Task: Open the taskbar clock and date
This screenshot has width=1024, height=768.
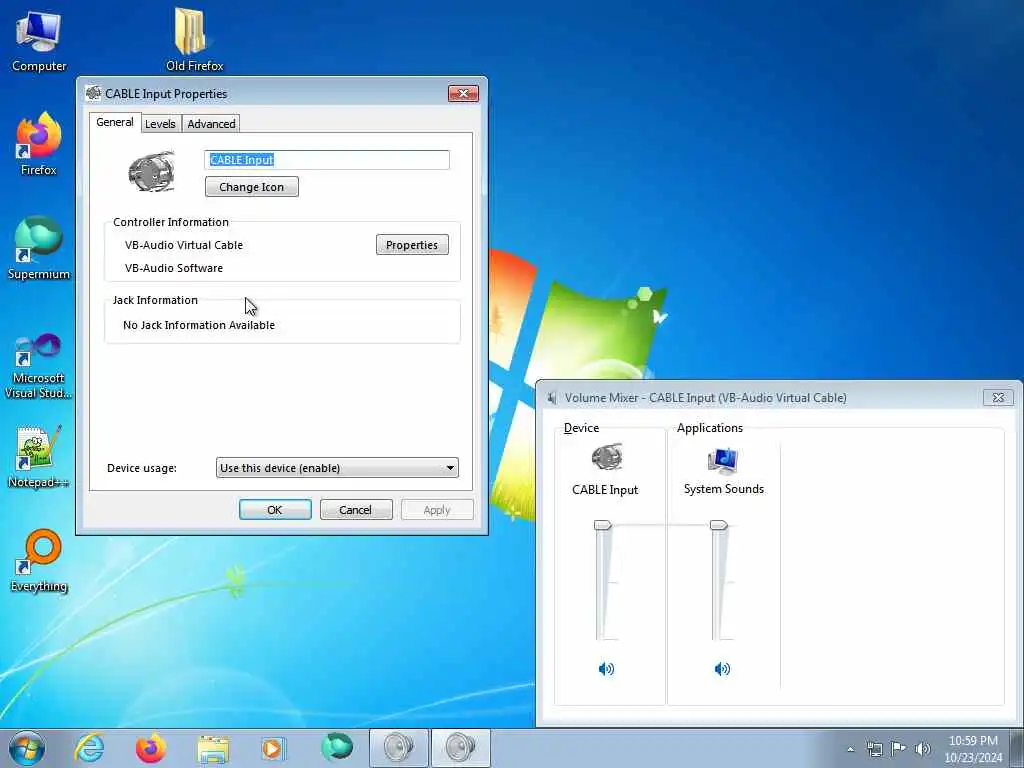Action: [973, 749]
